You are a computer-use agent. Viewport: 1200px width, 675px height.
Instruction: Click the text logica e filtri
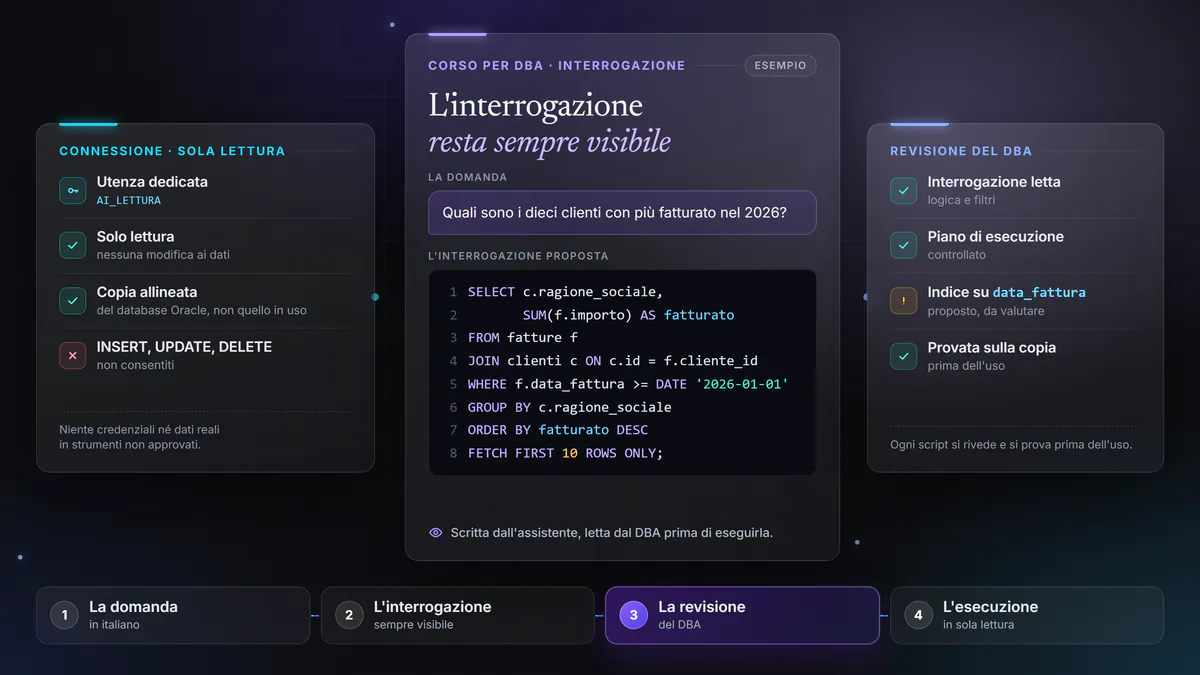[961, 200]
